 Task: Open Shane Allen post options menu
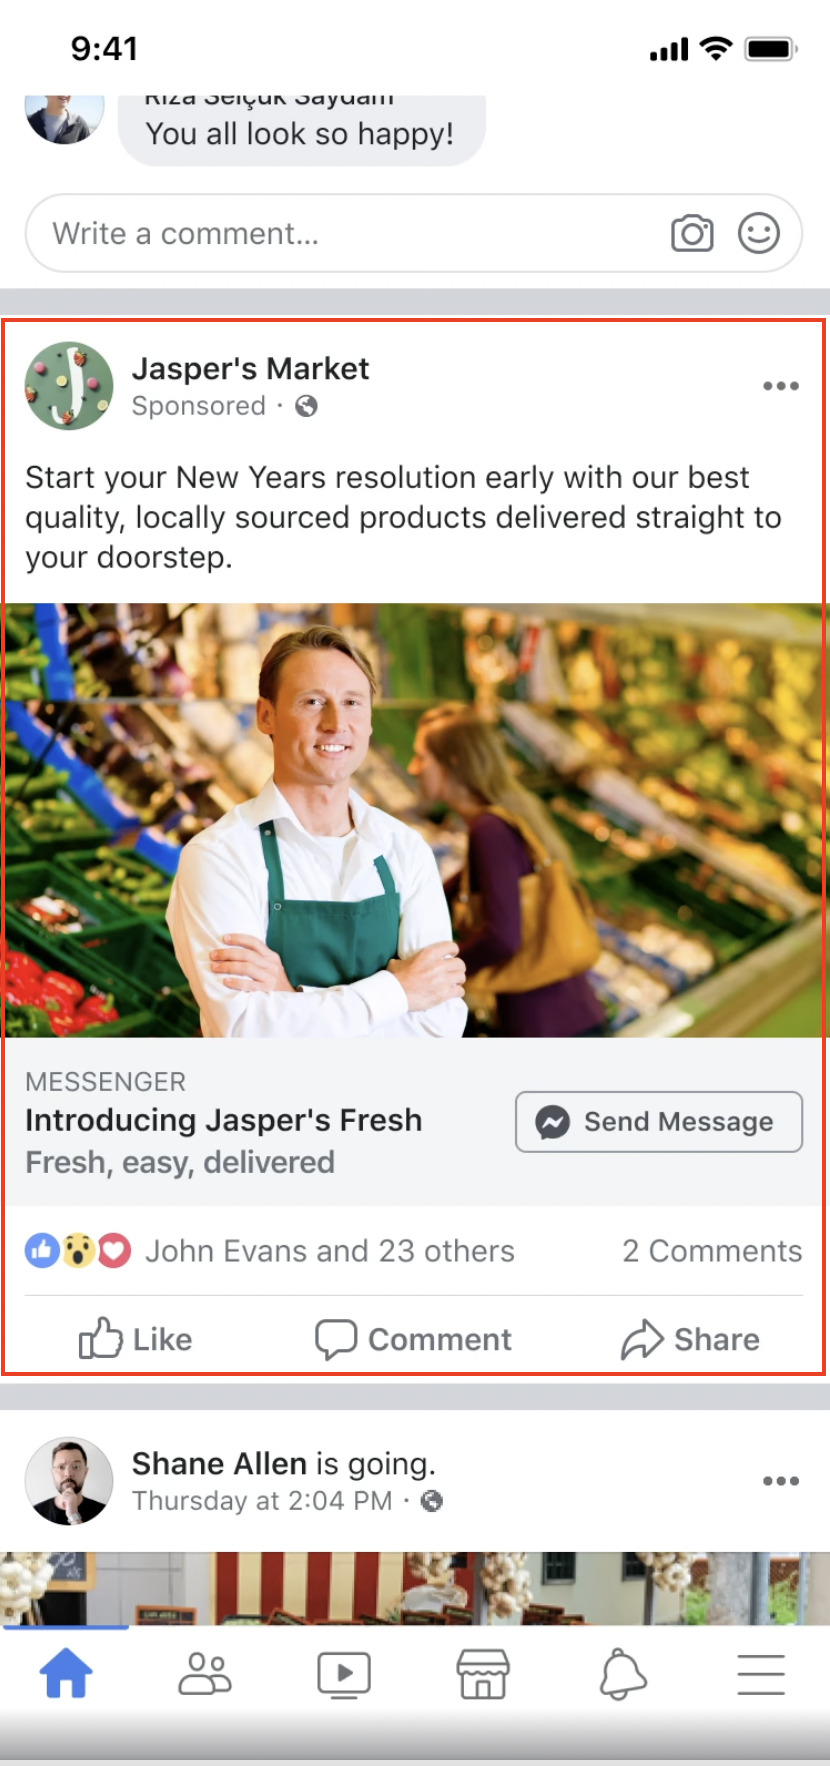click(x=781, y=1481)
